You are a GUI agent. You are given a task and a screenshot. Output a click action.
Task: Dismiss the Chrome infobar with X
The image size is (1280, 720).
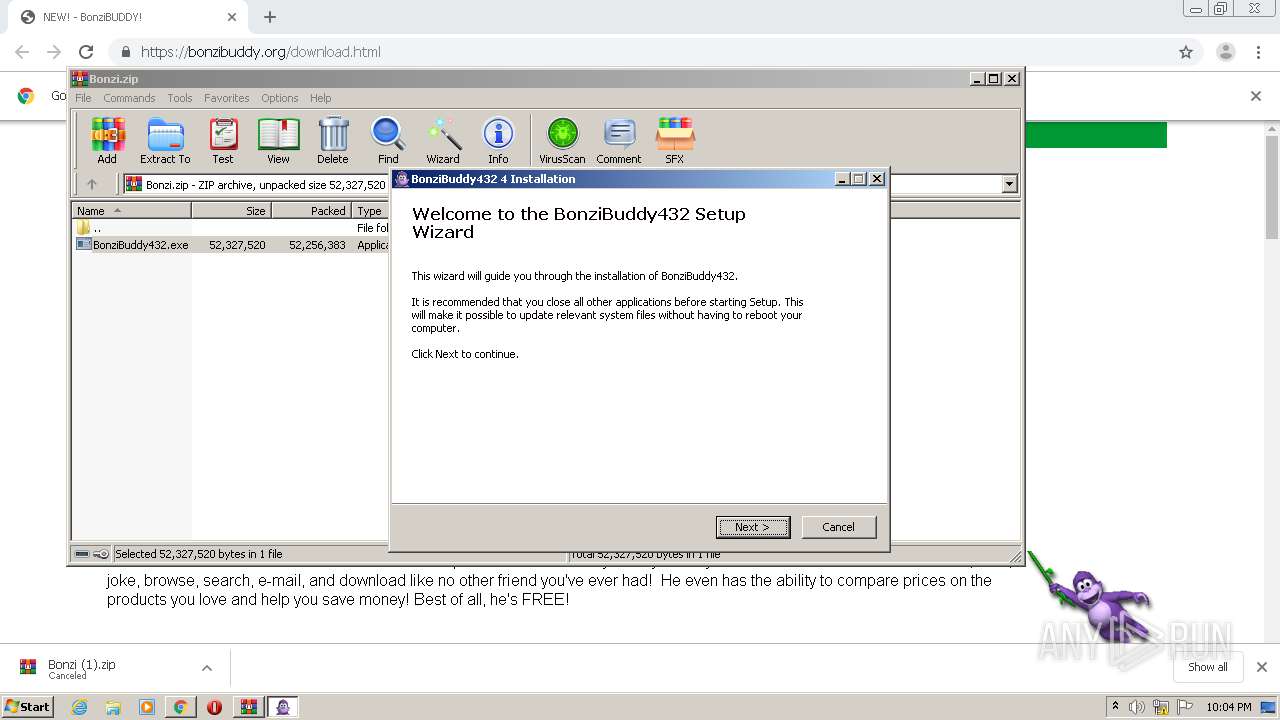click(1256, 96)
